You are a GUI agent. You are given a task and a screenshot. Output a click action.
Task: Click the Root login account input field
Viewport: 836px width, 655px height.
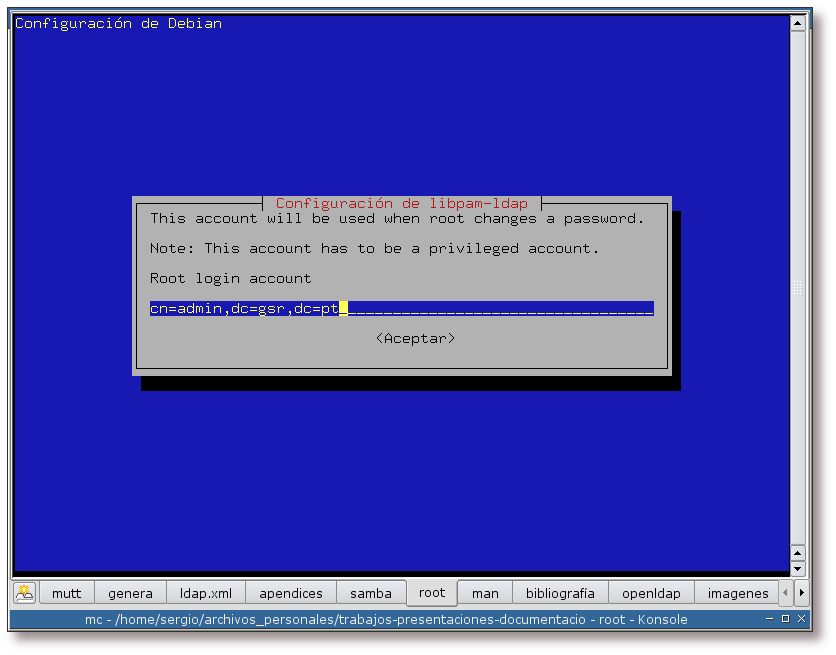pos(400,308)
